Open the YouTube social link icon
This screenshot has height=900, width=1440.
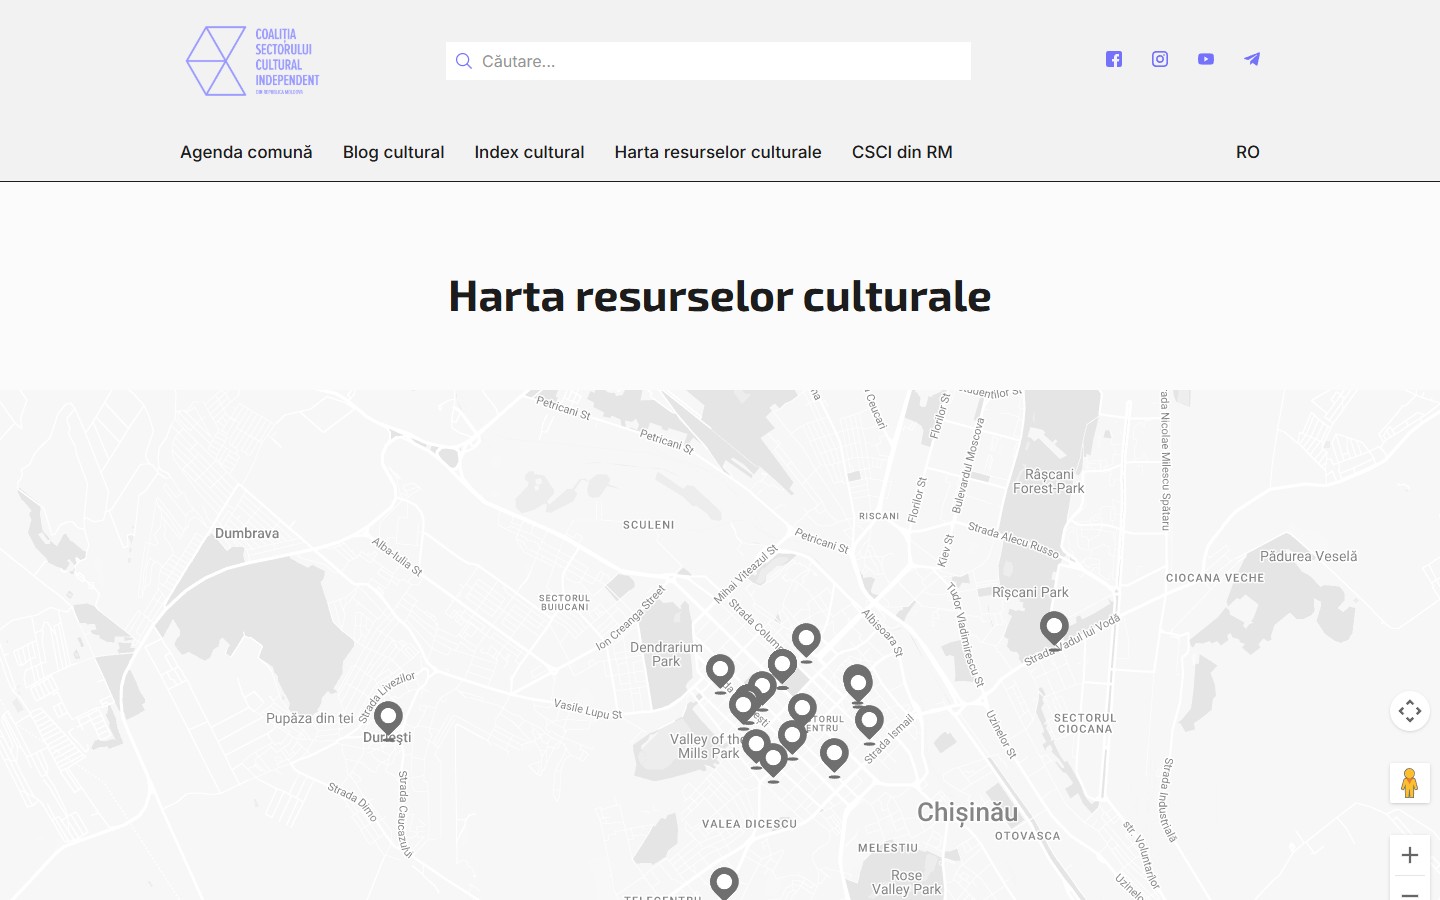pos(1206,59)
